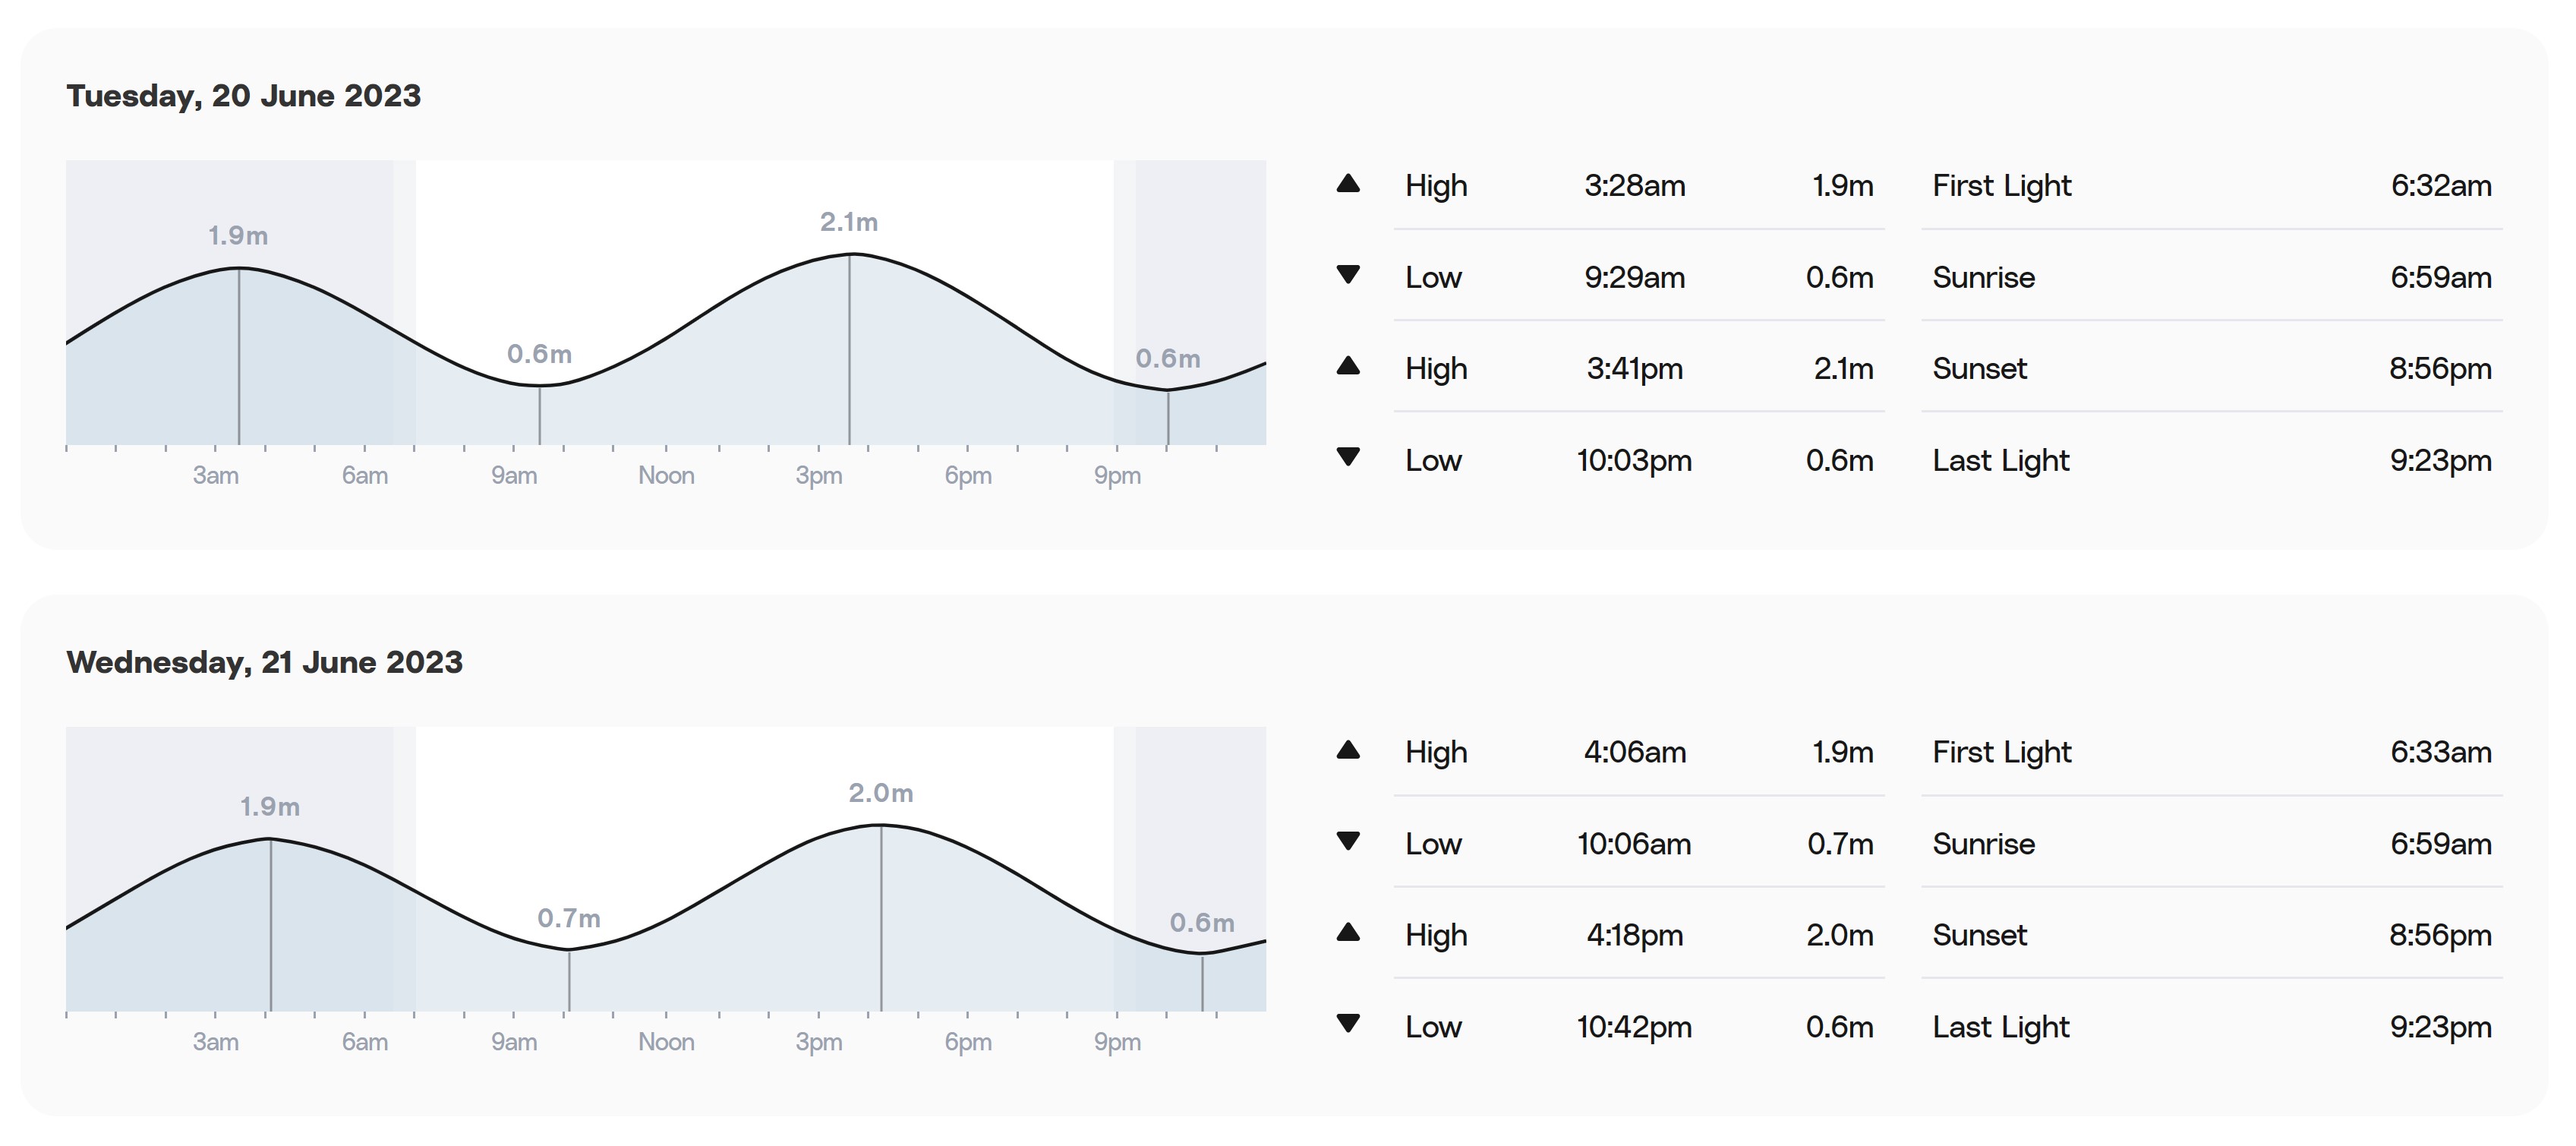
Task: Click Tuesday's First Light time 6:32am
Action: coord(2440,186)
